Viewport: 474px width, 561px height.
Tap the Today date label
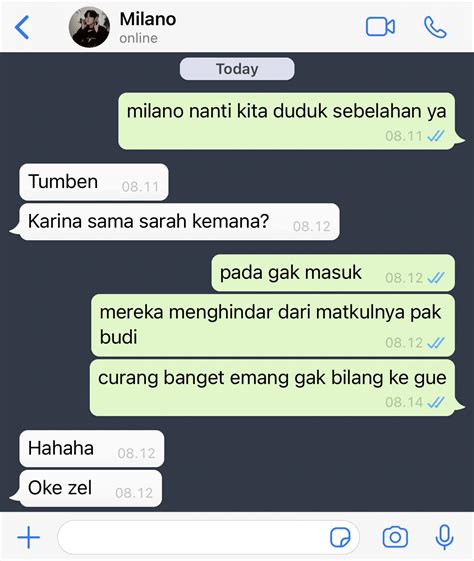(x=237, y=69)
